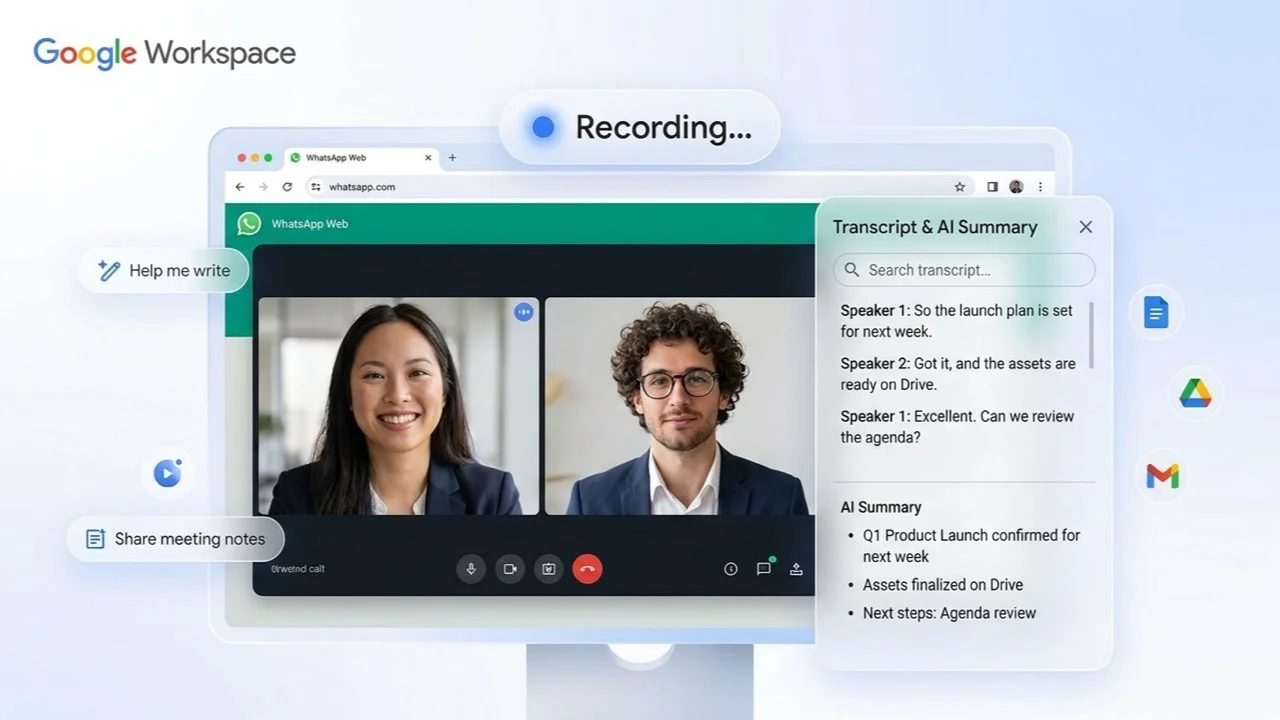Click the AI Summary heading
Viewport: 1280px width, 720px height.
(881, 507)
